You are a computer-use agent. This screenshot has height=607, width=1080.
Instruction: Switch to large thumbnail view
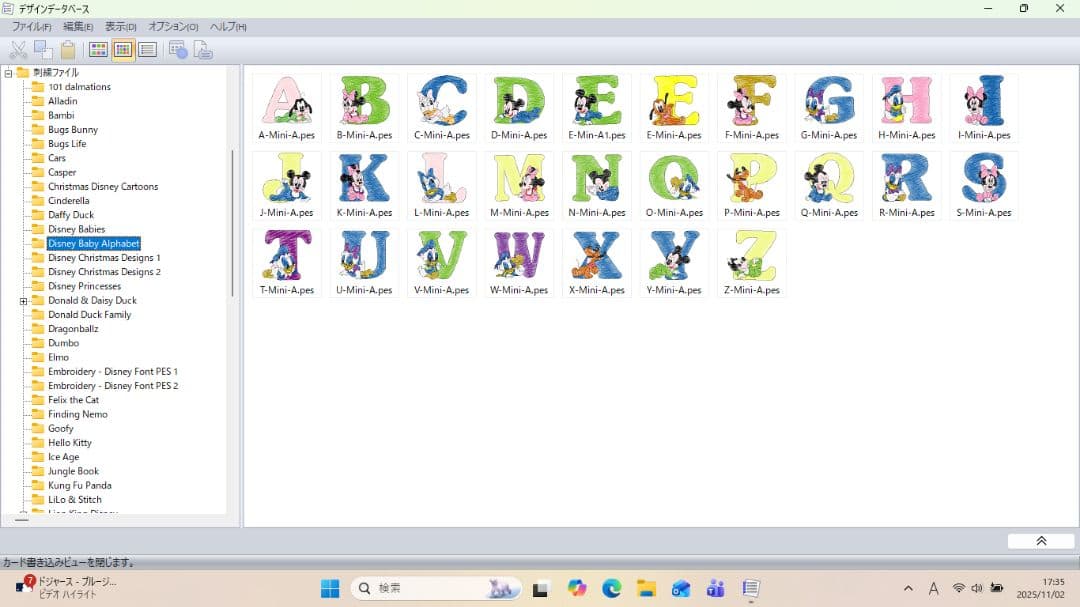[98, 50]
